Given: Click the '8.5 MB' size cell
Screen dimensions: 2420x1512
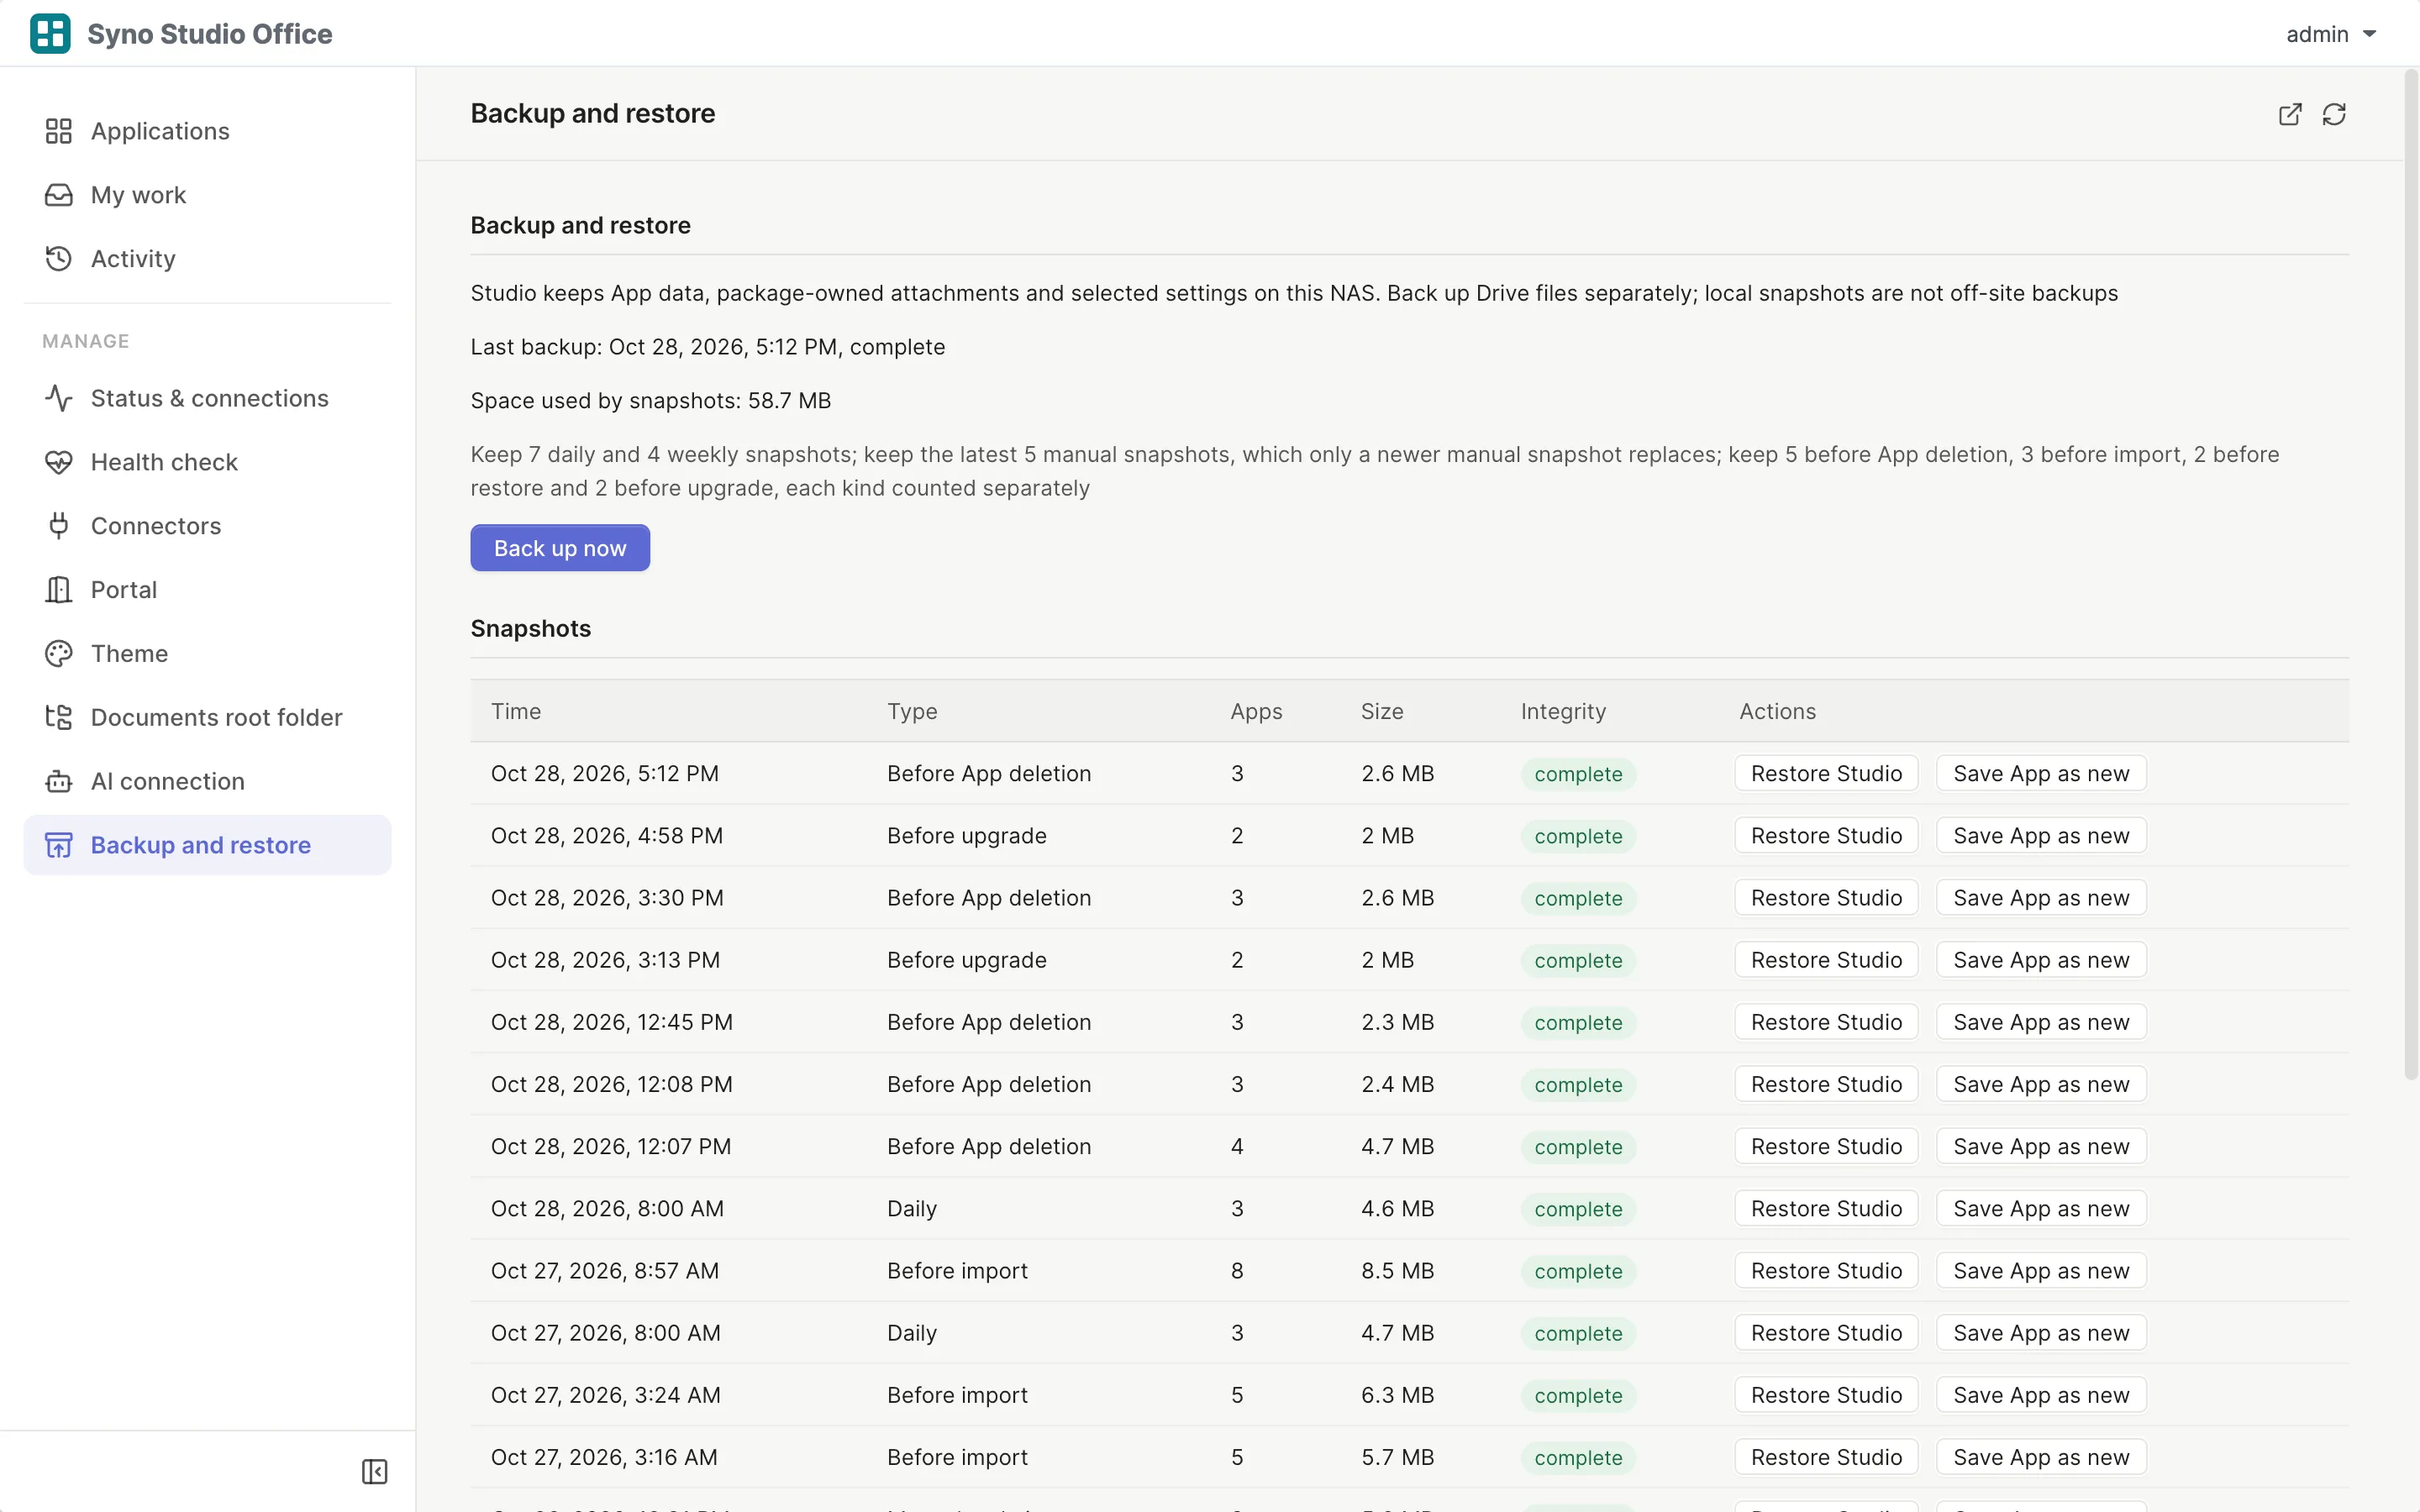Looking at the screenshot, I should point(1397,1271).
